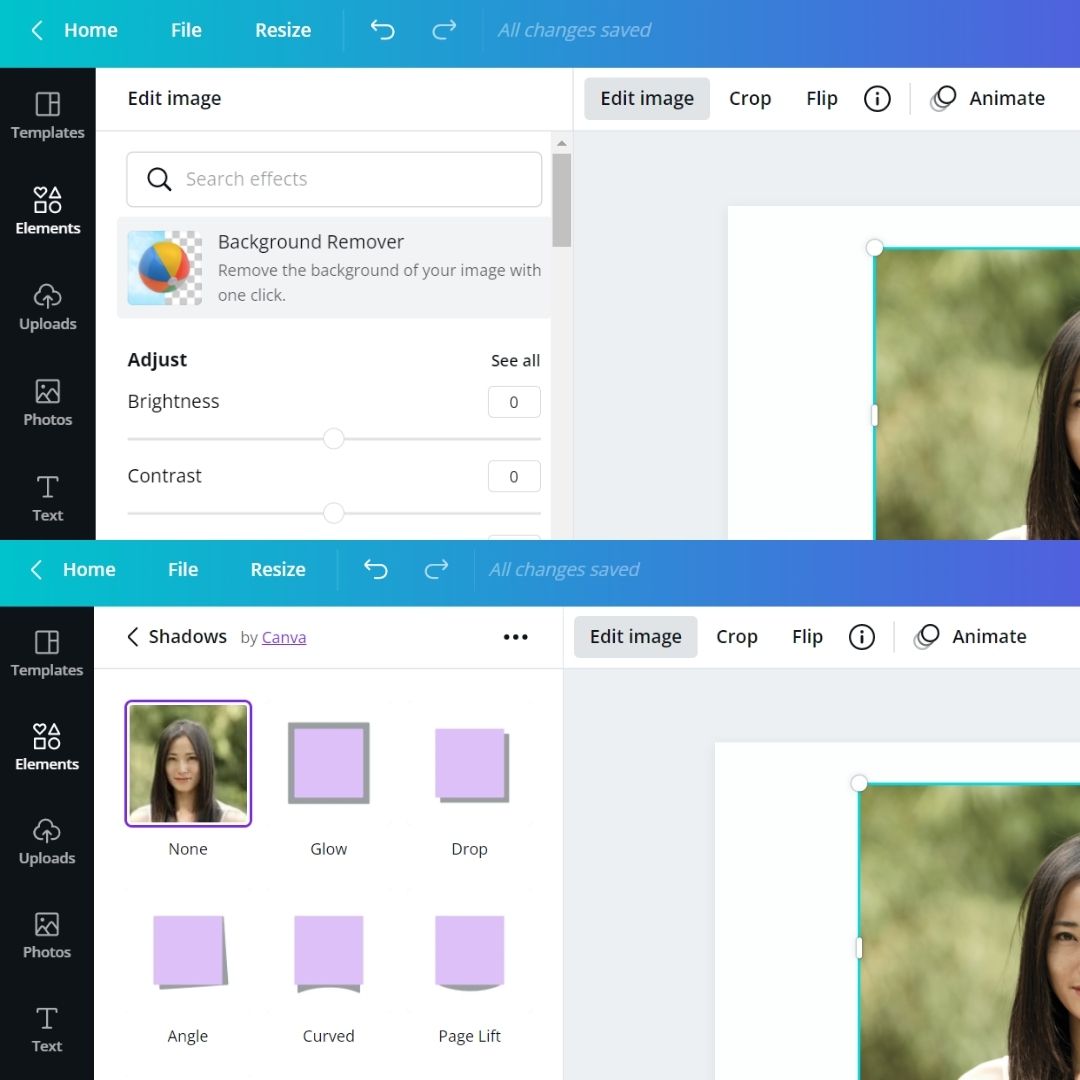Open the Resize menu
Screen dimensions: 1080x1080
pyautogui.click(x=282, y=30)
